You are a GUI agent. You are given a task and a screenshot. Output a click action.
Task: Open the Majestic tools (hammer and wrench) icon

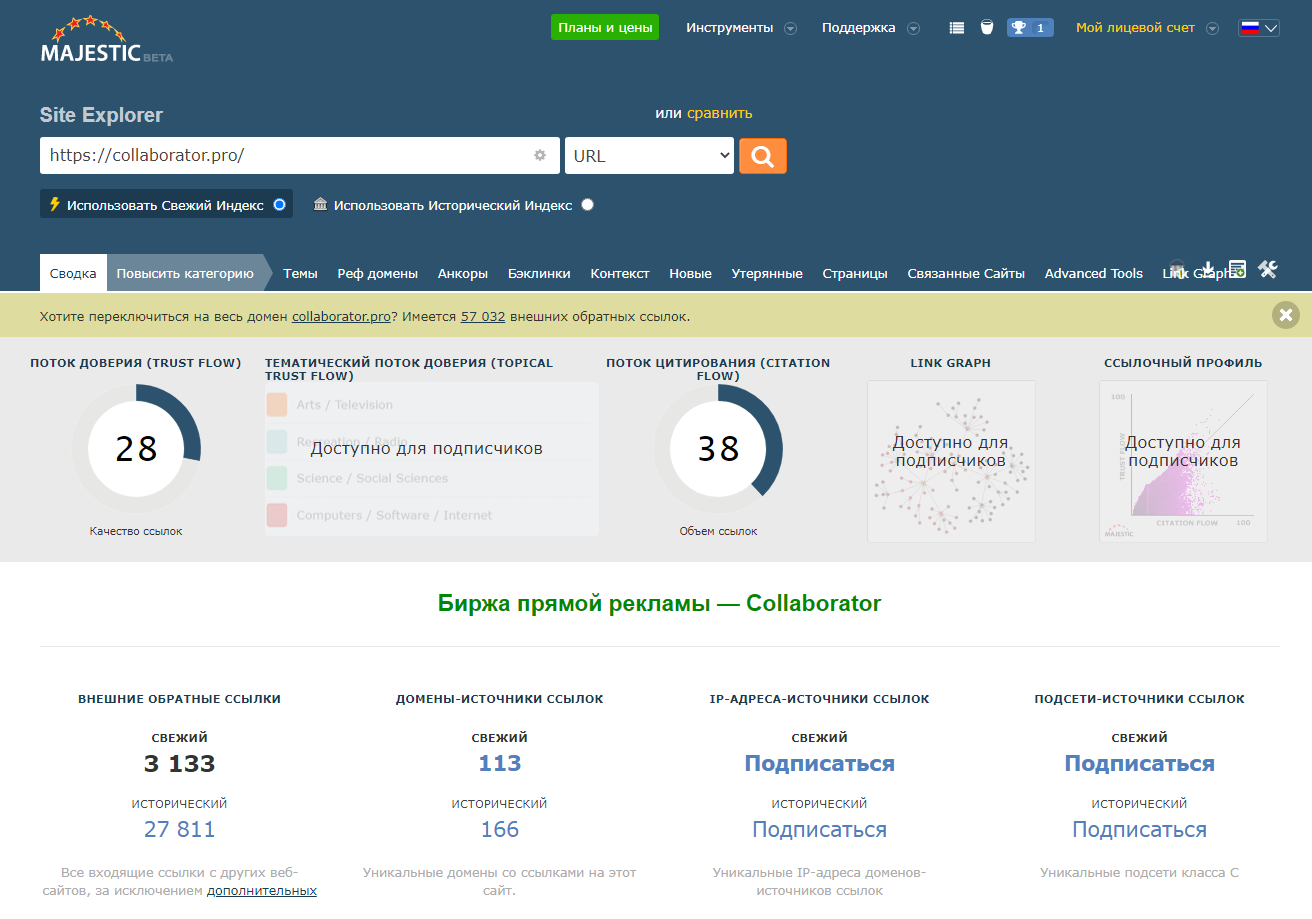tap(1268, 269)
